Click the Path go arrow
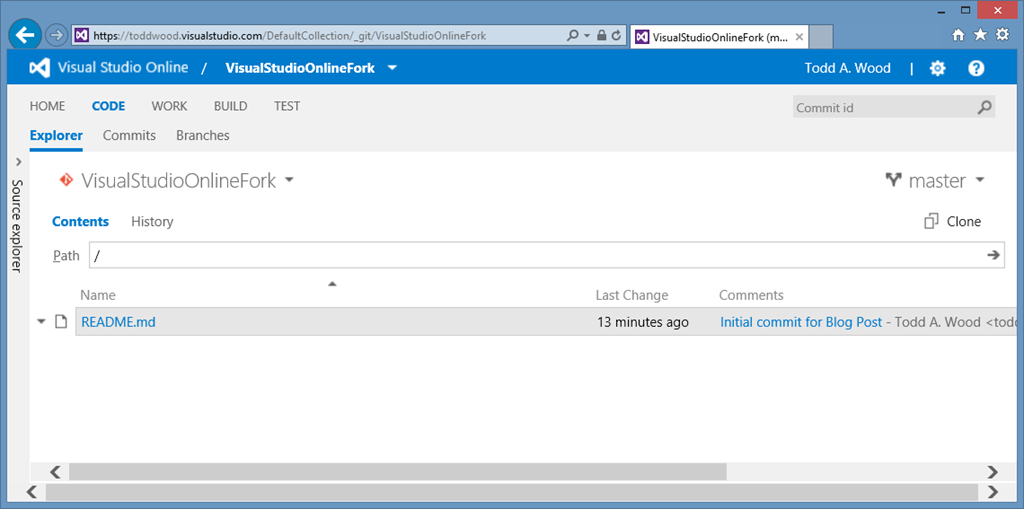1024x509 pixels. (993, 255)
